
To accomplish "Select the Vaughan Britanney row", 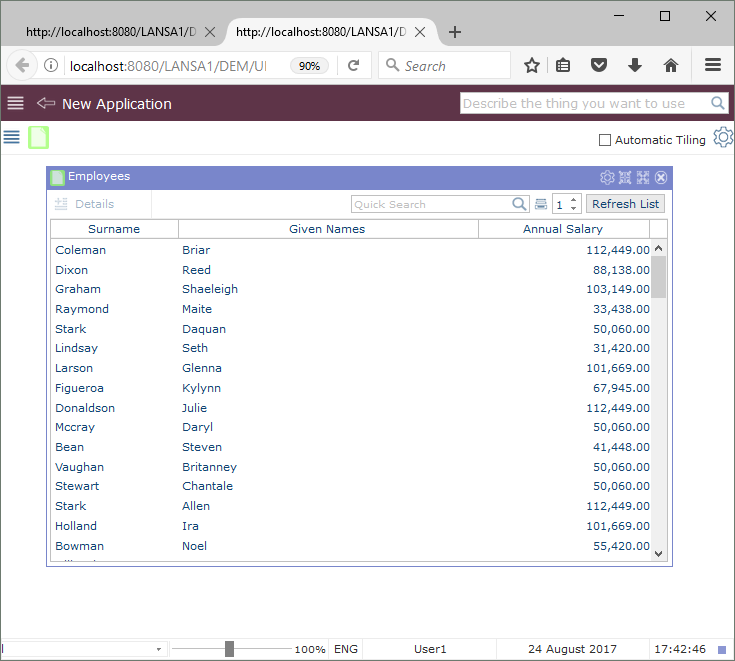I will [351, 467].
